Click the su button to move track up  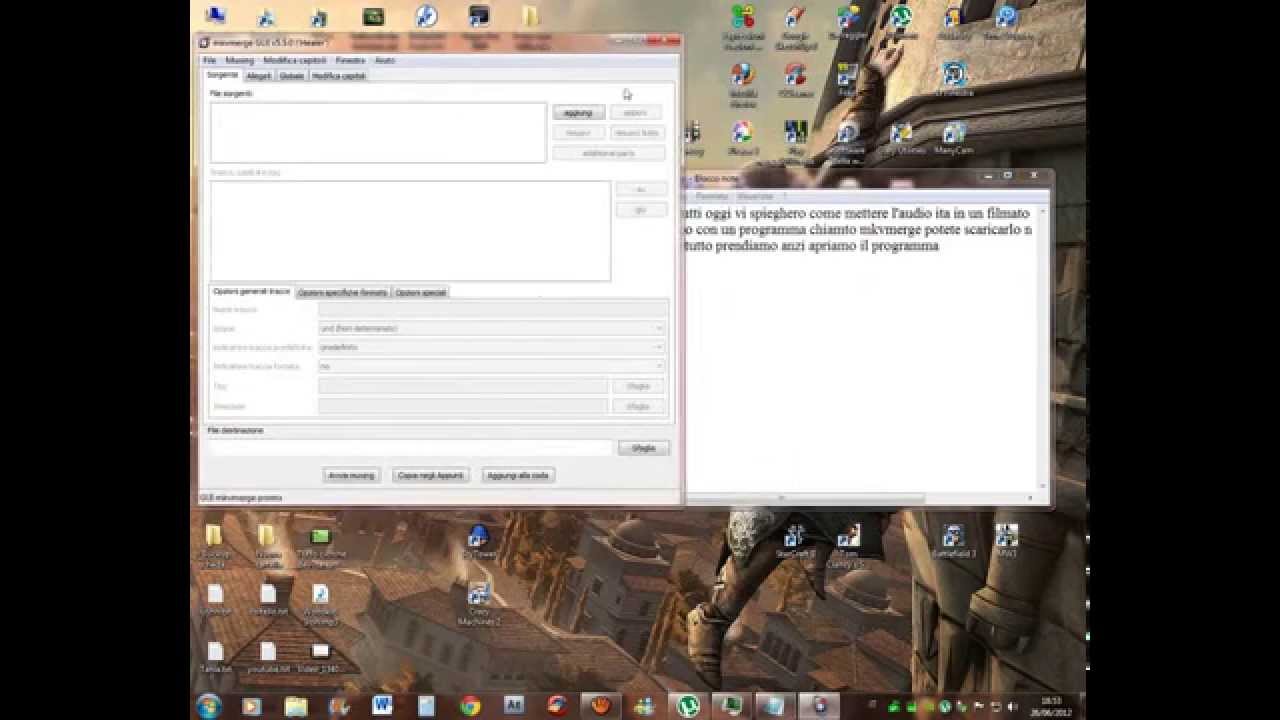(641, 189)
